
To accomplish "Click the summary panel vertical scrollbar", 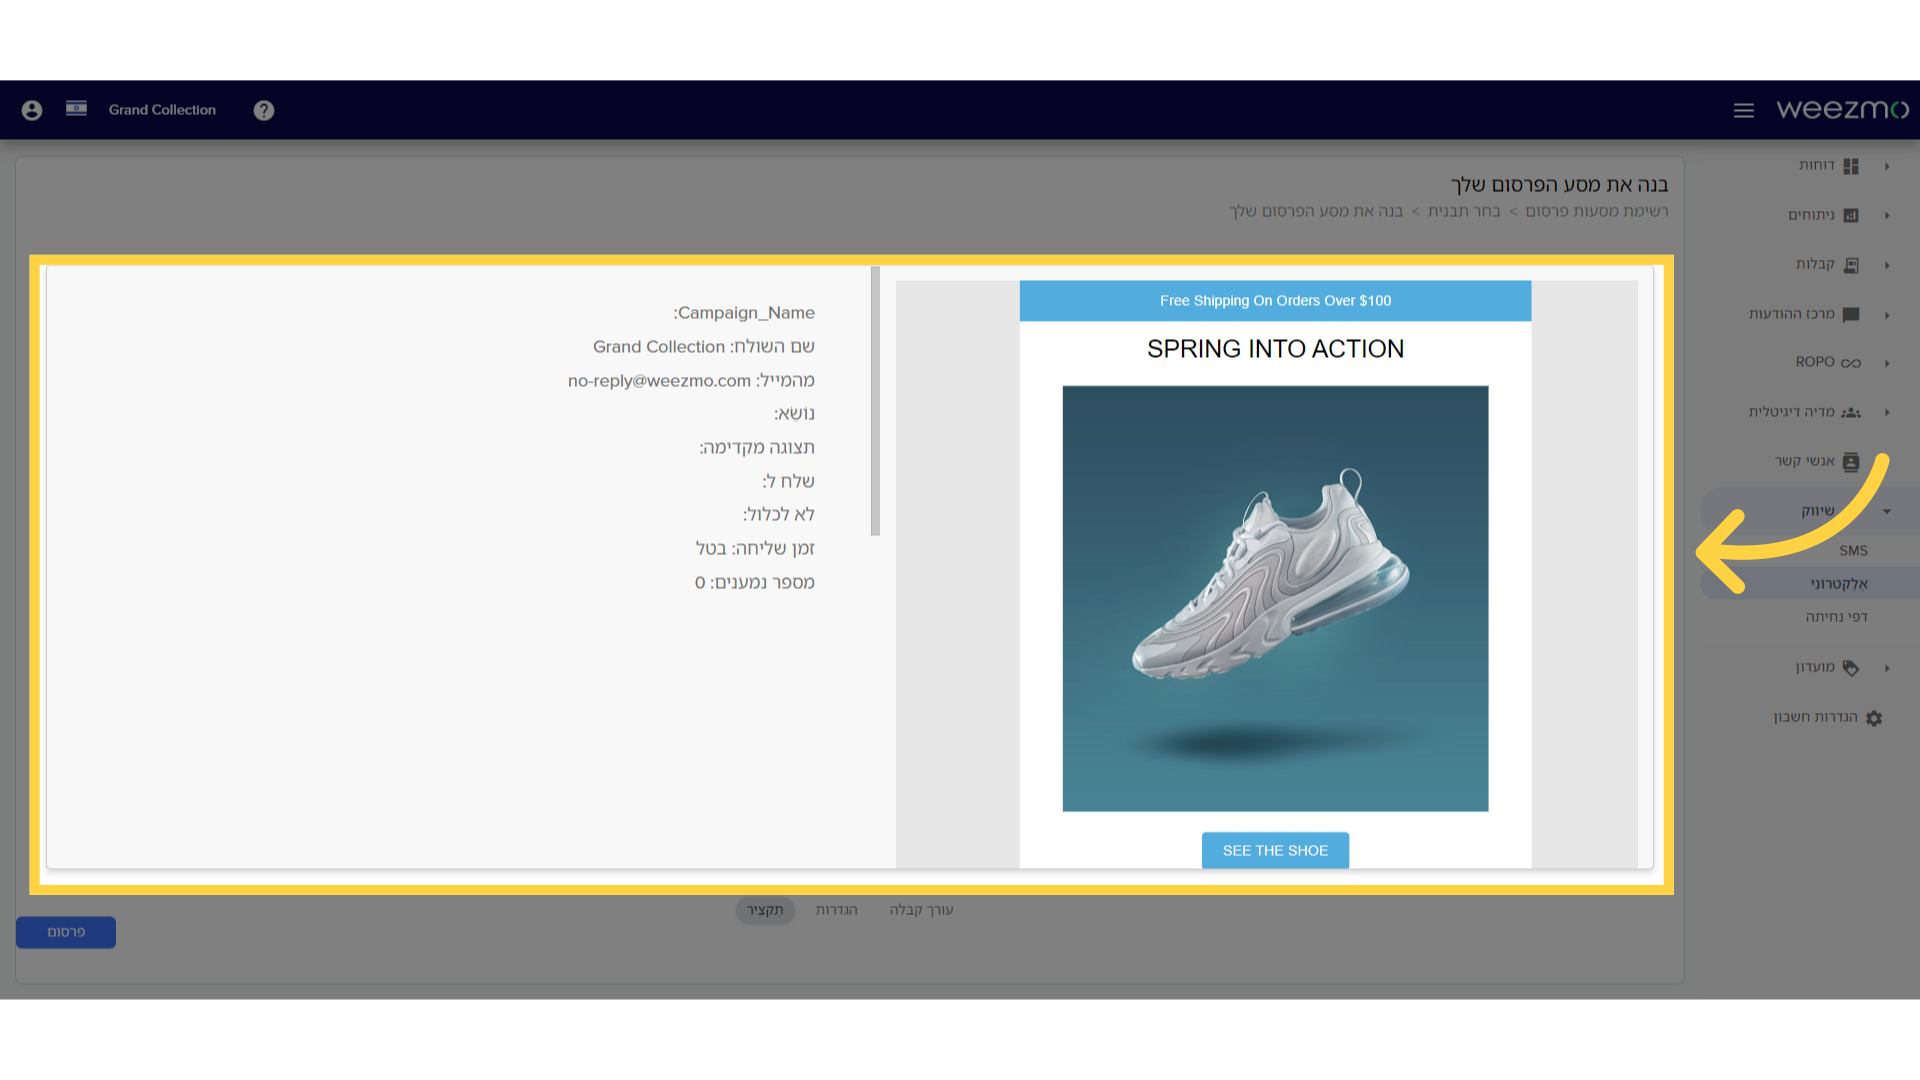I will click(875, 401).
